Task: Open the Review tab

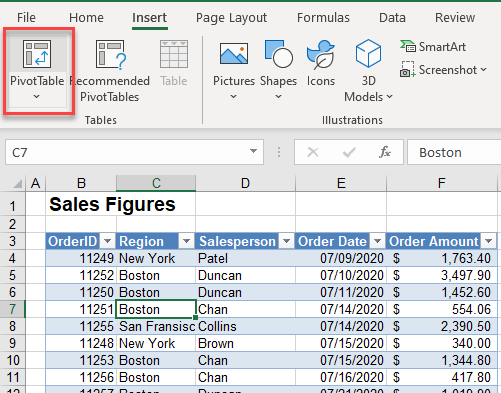Action: [455, 18]
